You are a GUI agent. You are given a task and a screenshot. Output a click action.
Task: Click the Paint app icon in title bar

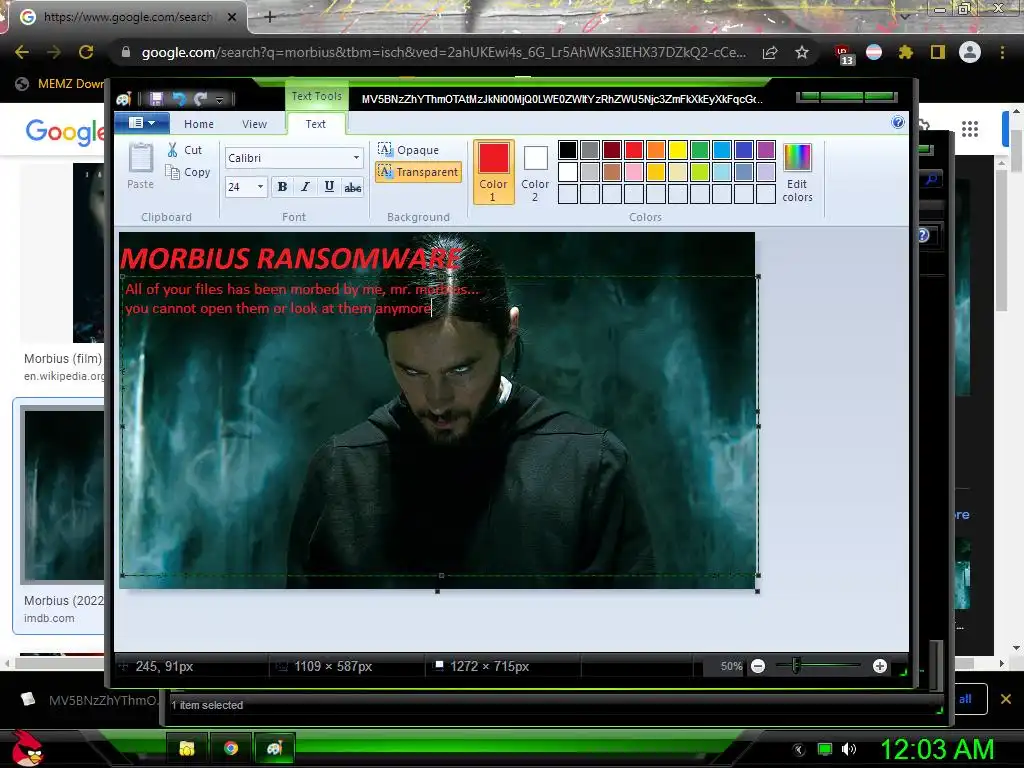click(124, 99)
